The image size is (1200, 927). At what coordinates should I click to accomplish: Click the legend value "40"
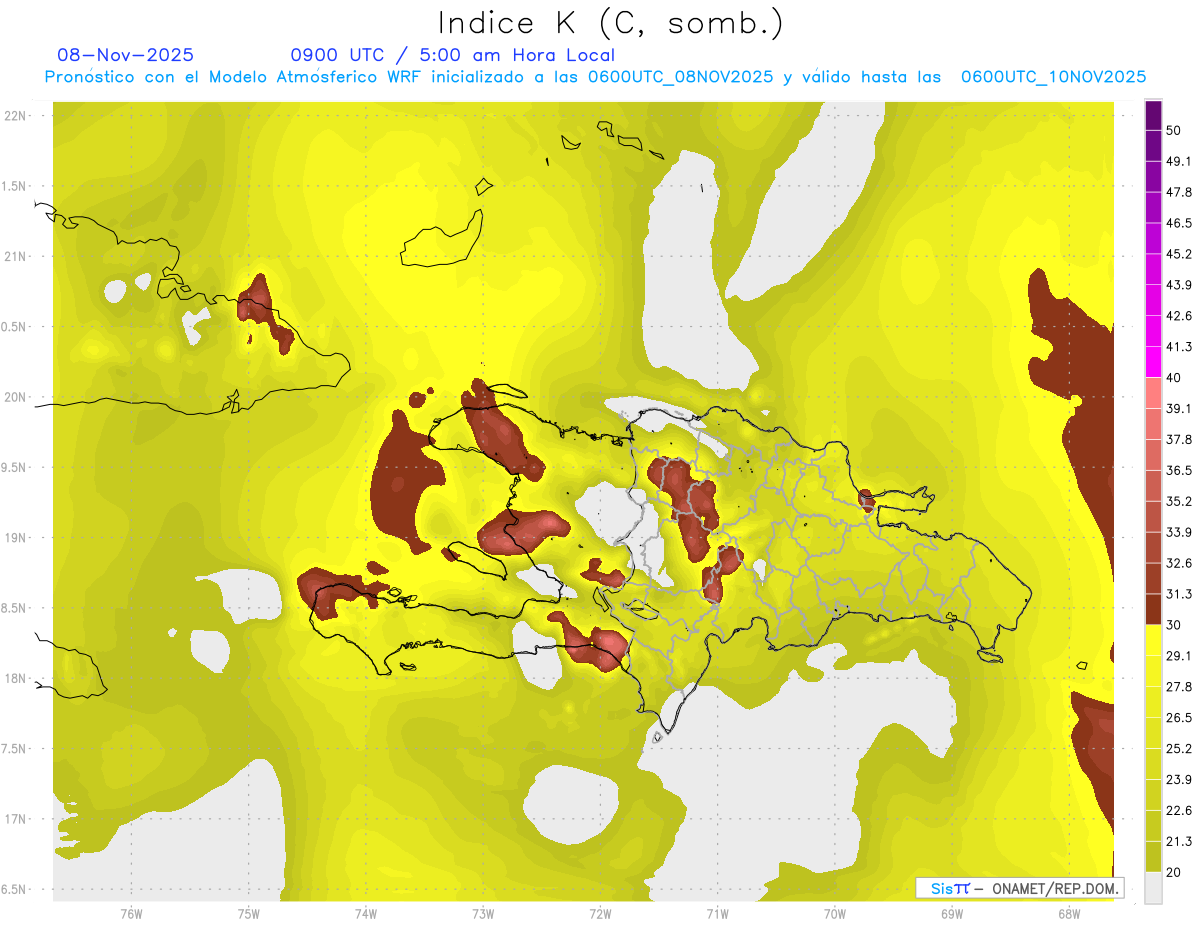pos(1174,378)
